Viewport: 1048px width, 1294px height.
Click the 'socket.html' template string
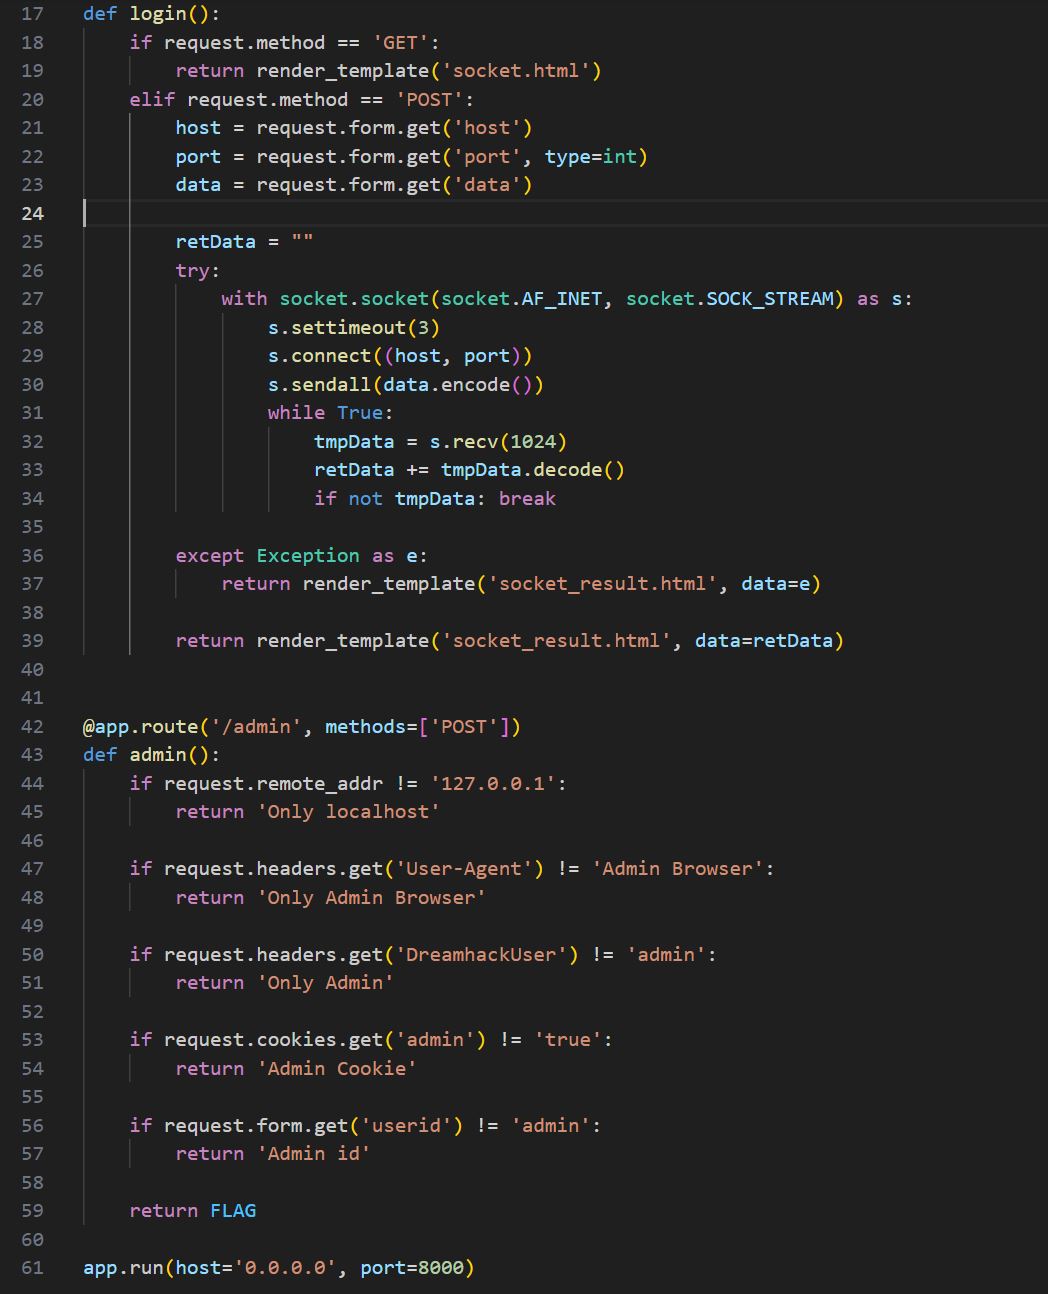click(515, 71)
